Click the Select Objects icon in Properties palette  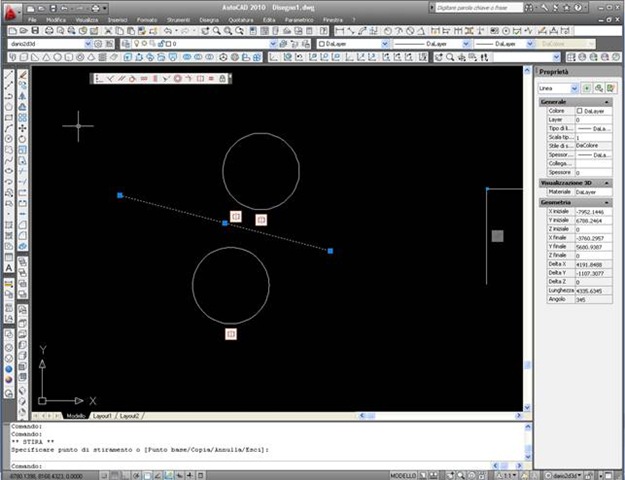(x=598, y=88)
